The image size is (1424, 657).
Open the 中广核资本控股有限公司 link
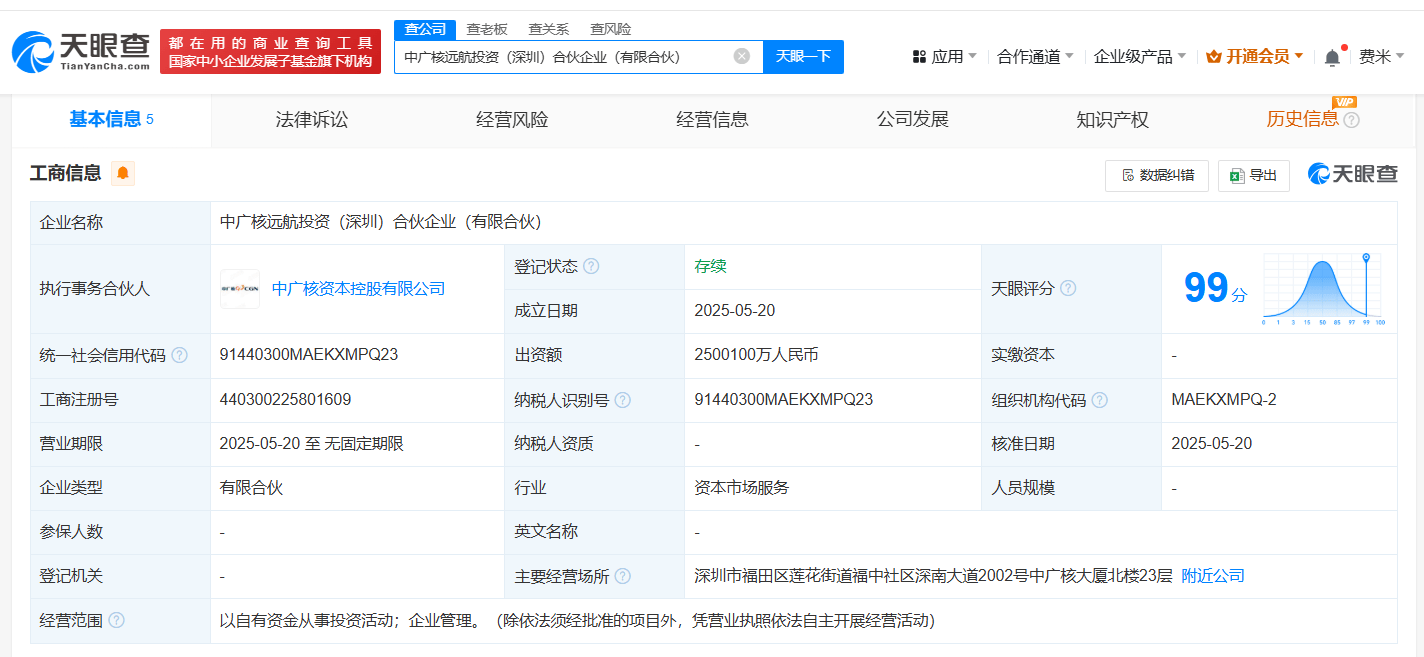pyautogui.click(x=358, y=289)
